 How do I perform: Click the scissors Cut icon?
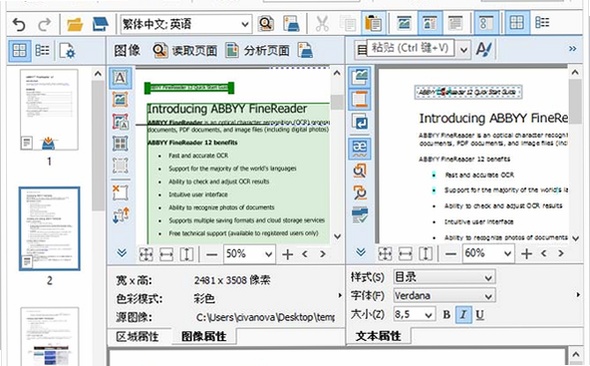pos(322,24)
